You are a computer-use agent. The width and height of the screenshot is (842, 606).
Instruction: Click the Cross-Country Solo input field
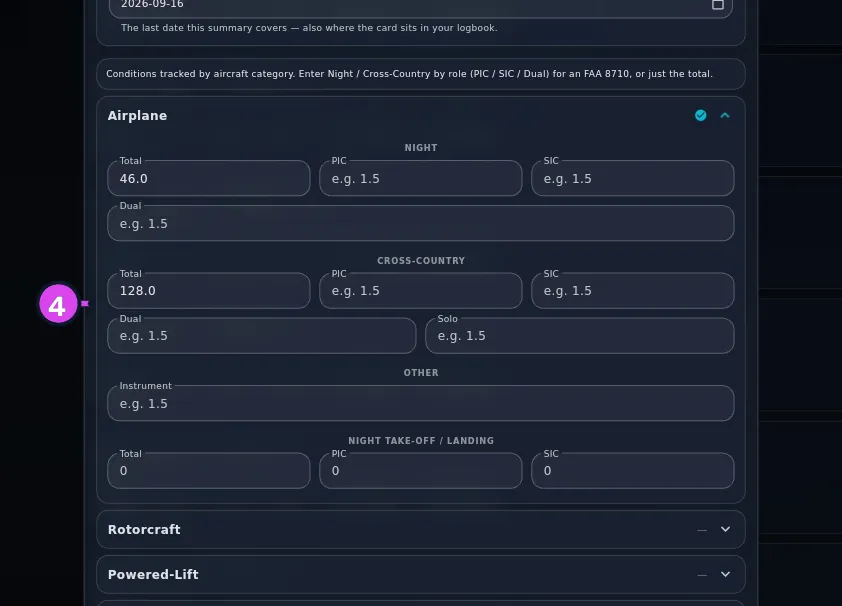coord(579,336)
